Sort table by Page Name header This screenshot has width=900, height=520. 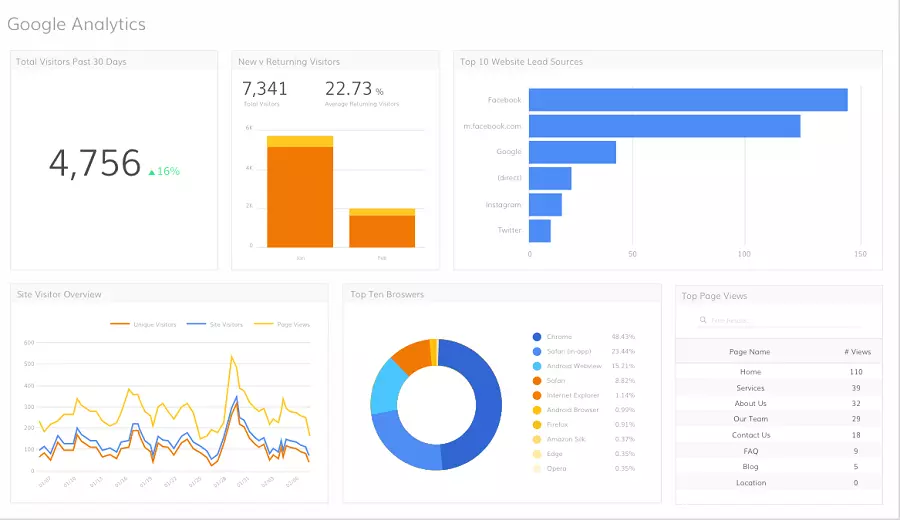pos(750,352)
